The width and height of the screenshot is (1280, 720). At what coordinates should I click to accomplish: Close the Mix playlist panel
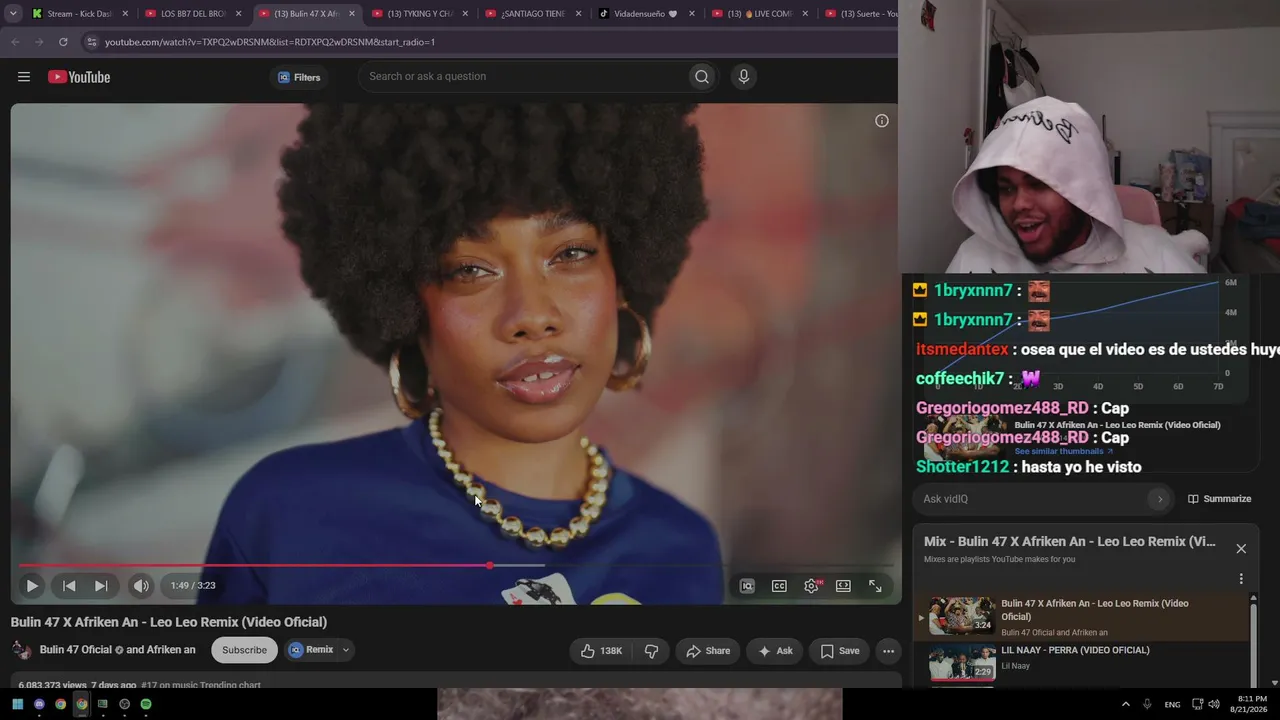[1241, 549]
